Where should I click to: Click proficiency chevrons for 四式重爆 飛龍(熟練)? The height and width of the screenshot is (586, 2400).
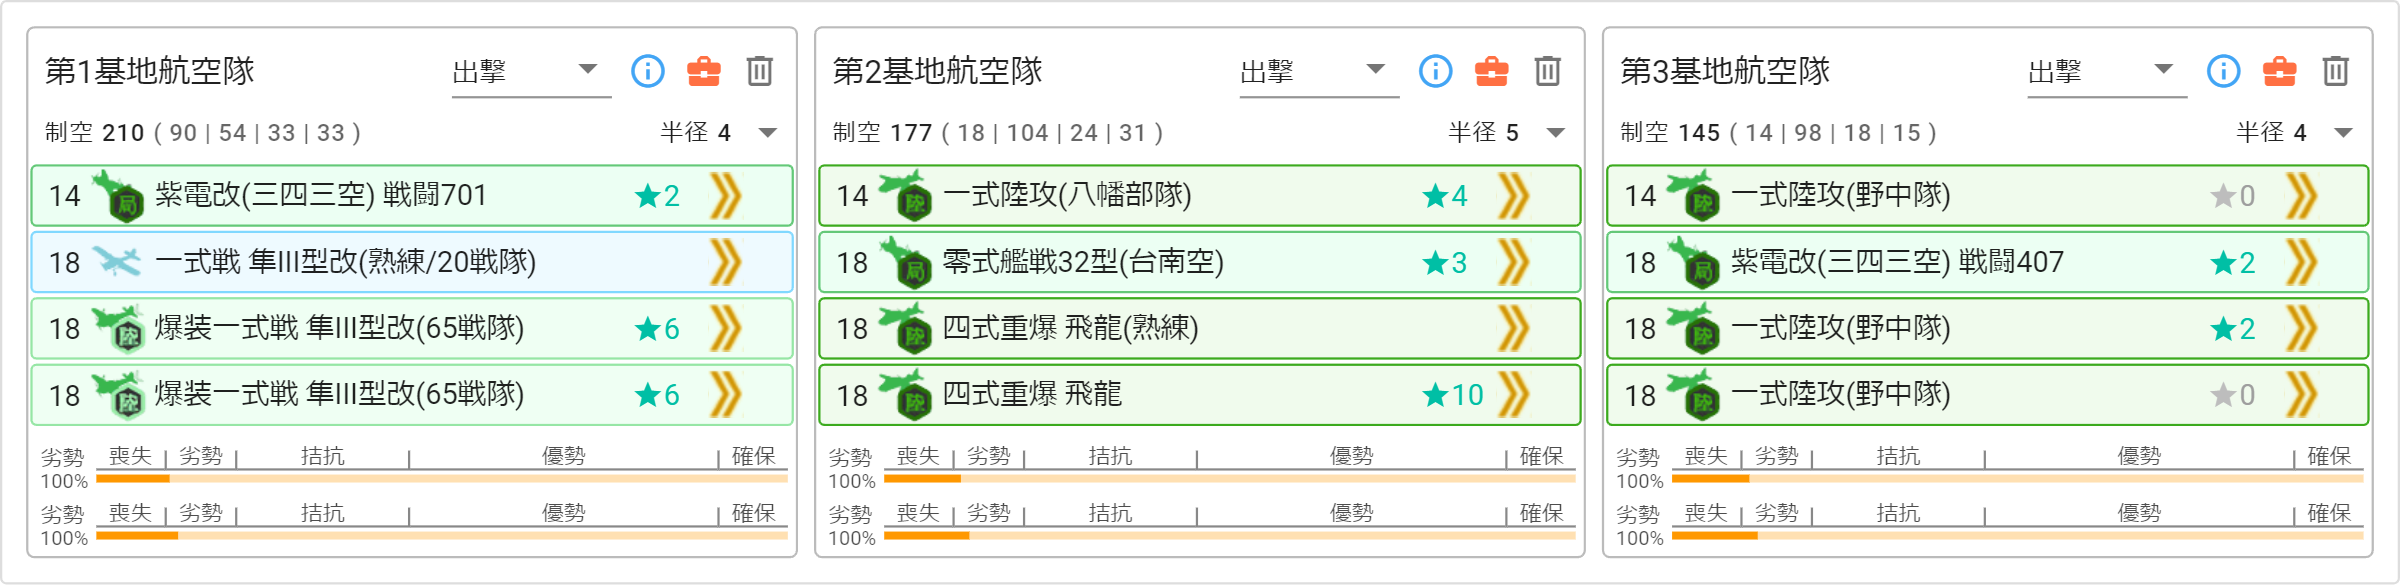click(1514, 329)
